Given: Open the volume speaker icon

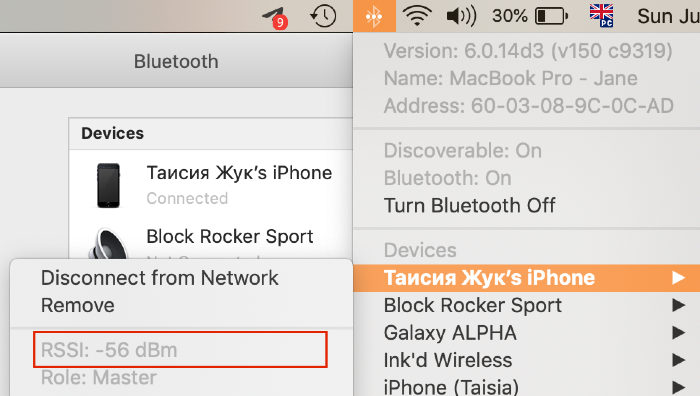Looking at the screenshot, I should (462, 16).
